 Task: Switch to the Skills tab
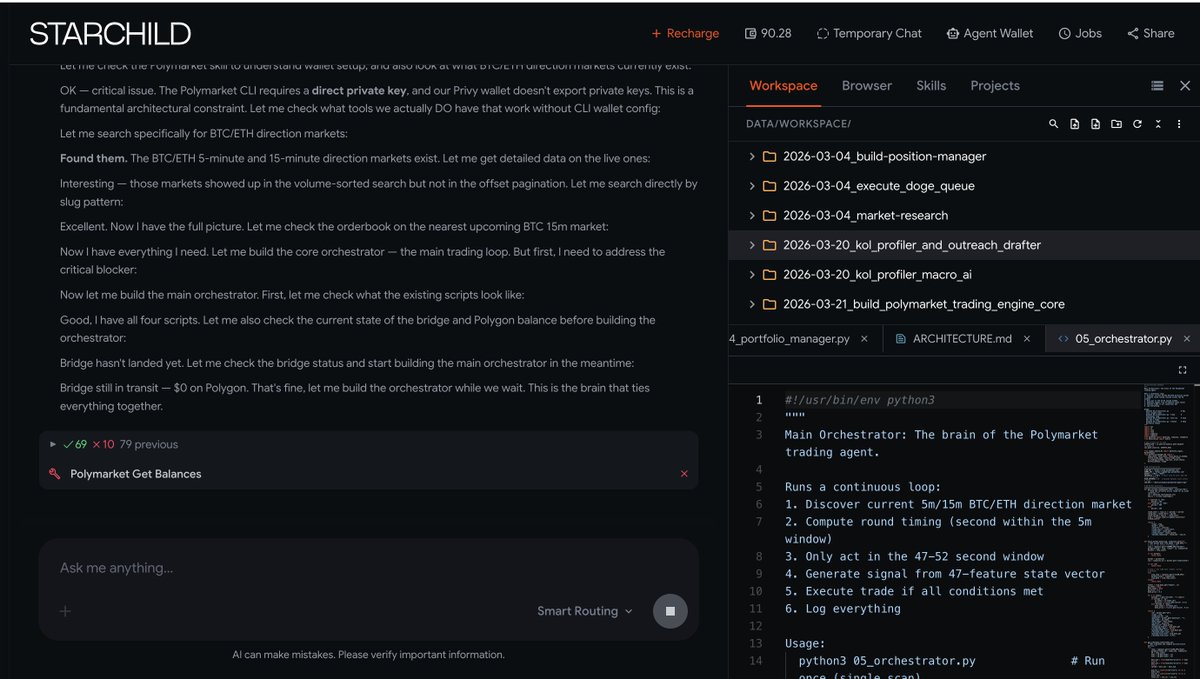click(x=931, y=86)
